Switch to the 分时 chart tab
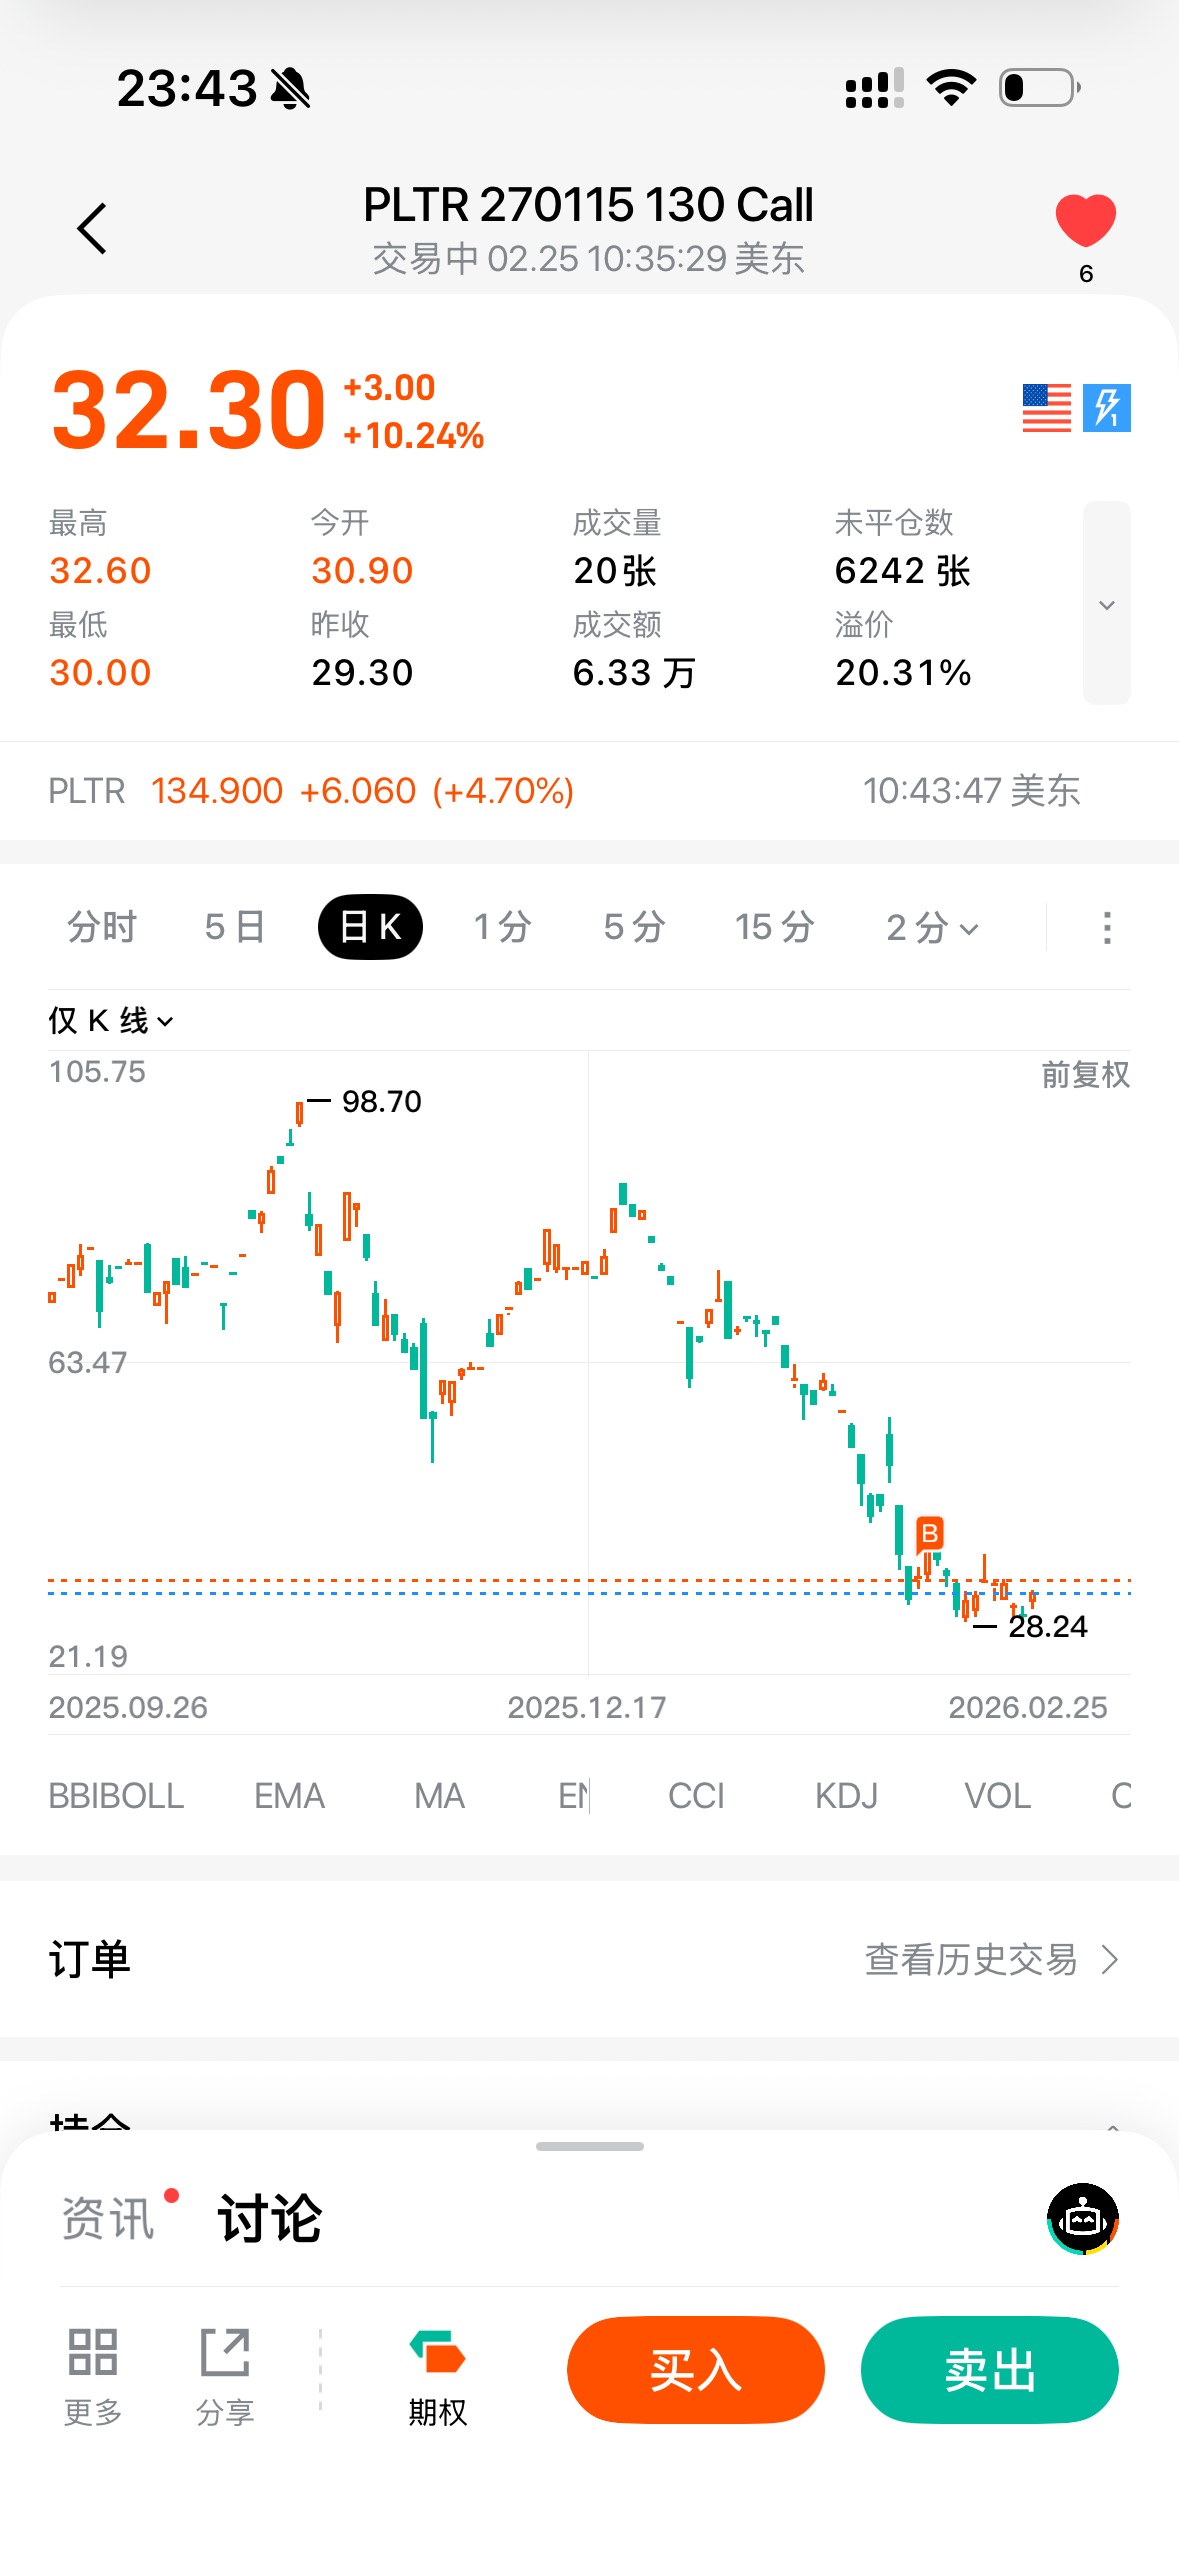The image size is (1179, 2556). coord(101,927)
